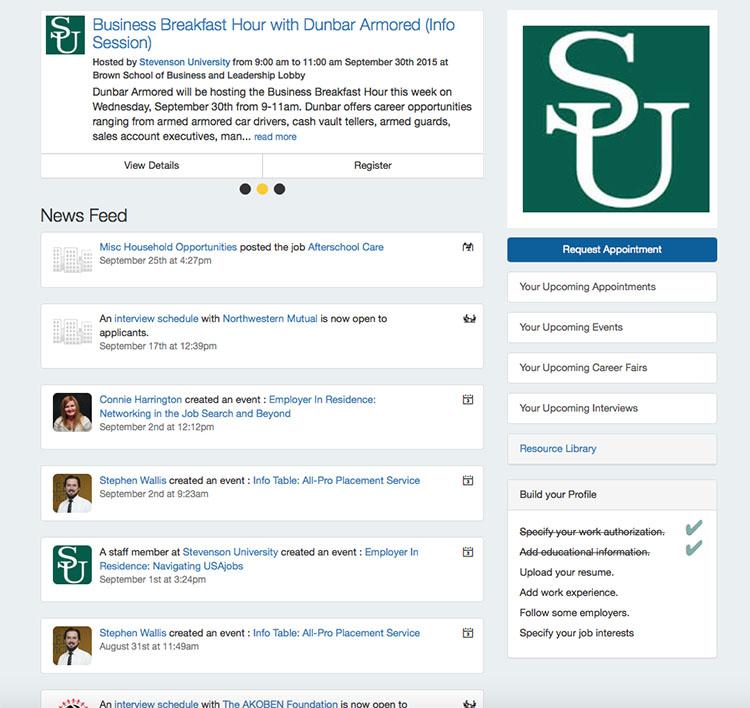Click the job icon on Afterschool Care post
The width and height of the screenshot is (750, 708).
coord(468,247)
